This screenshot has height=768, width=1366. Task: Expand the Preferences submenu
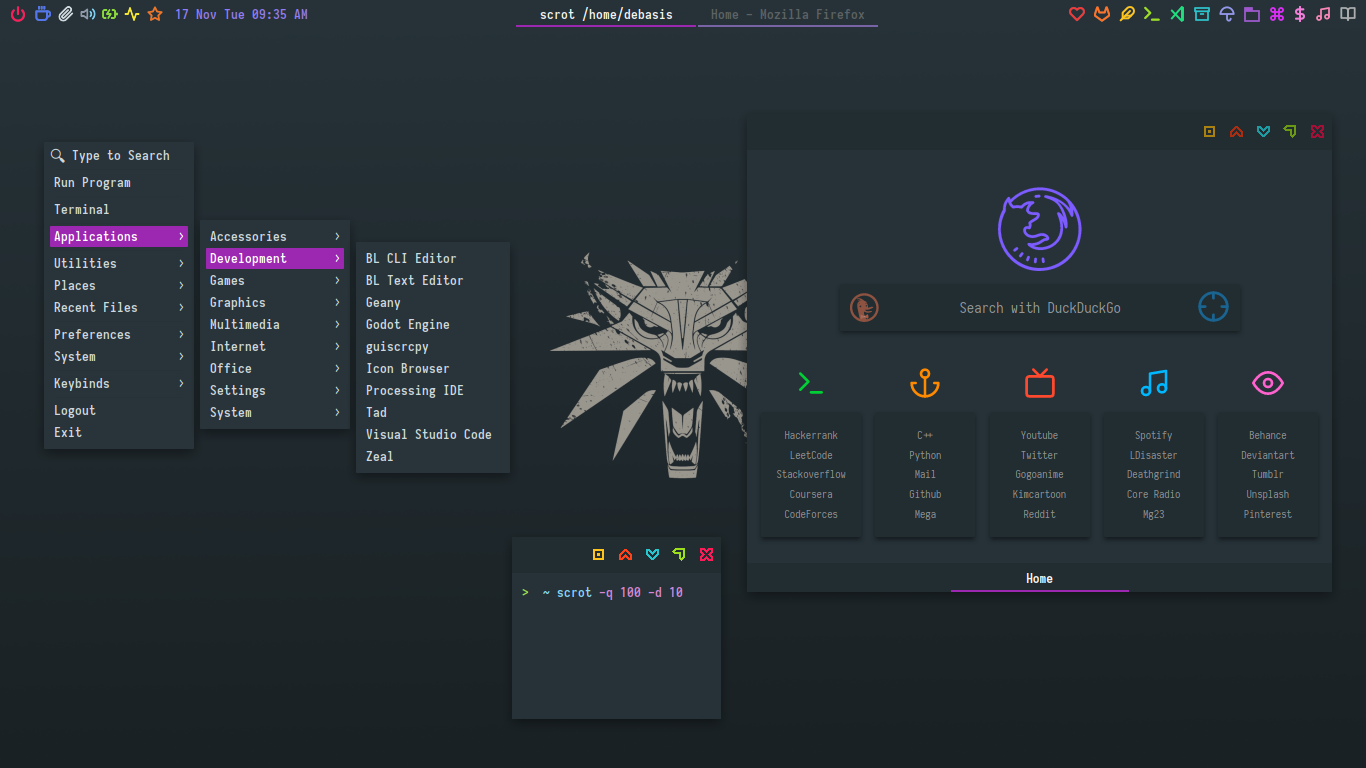coord(119,334)
